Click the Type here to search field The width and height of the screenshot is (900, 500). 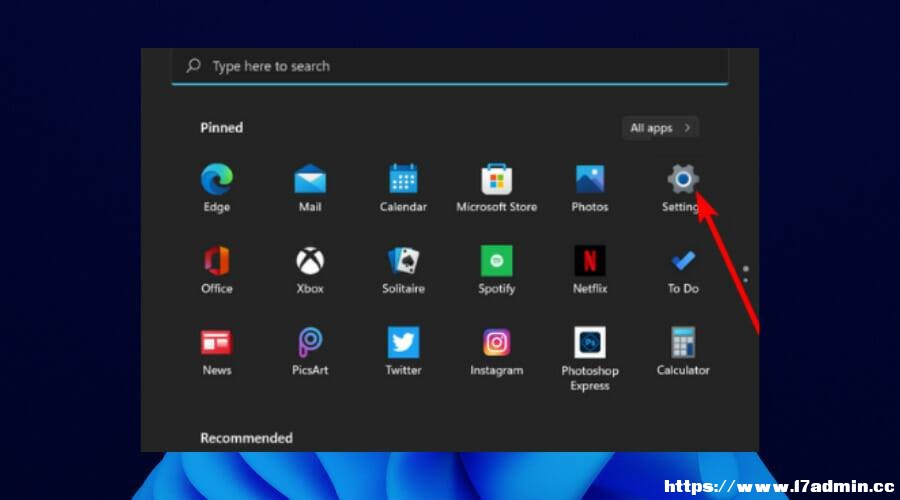pyautogui.click(x=450, y=67)
